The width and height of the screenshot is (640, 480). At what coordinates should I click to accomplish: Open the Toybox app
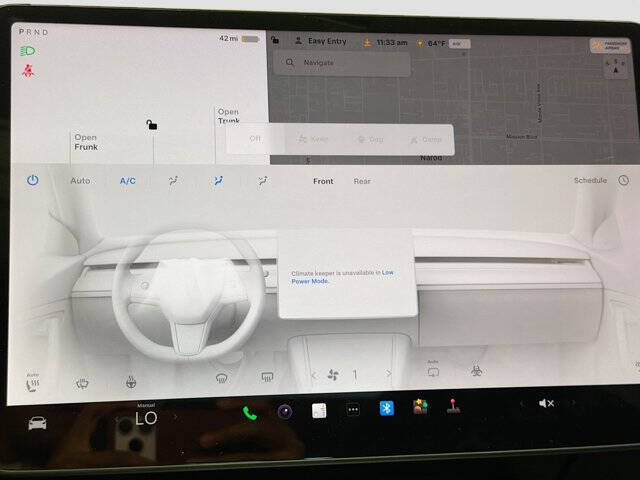click(420, 407)
